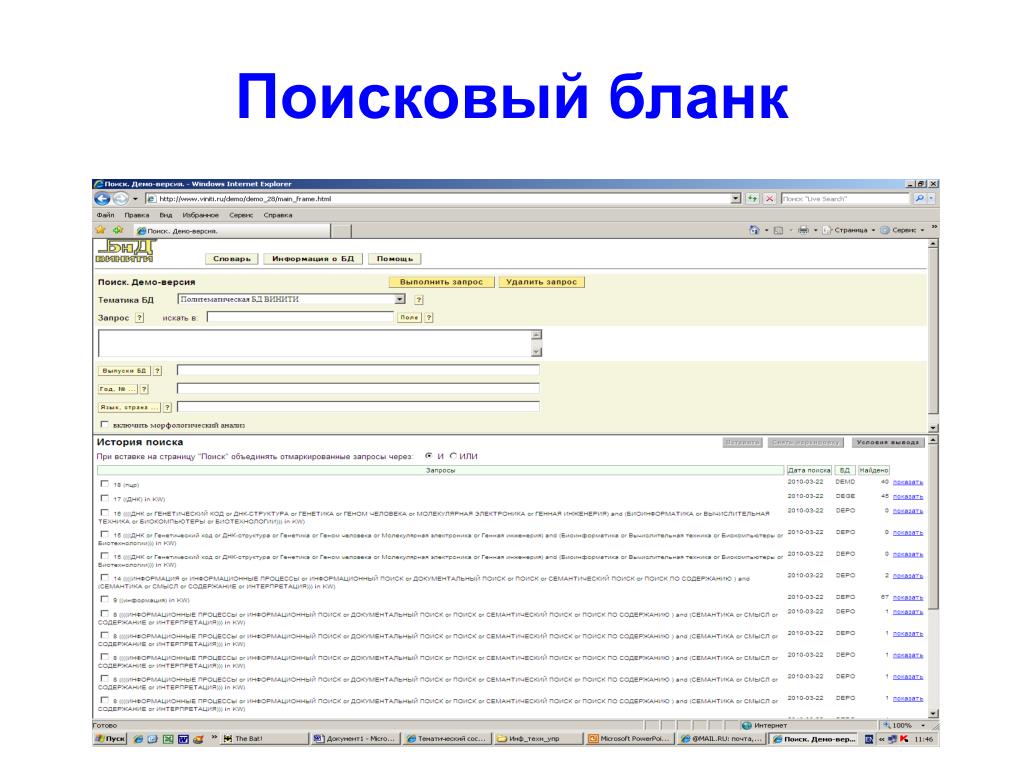Click the red Kaspersky tray icon
Image resolution: width=1024 pixels, height=768 pixels.
pos(904,739)
